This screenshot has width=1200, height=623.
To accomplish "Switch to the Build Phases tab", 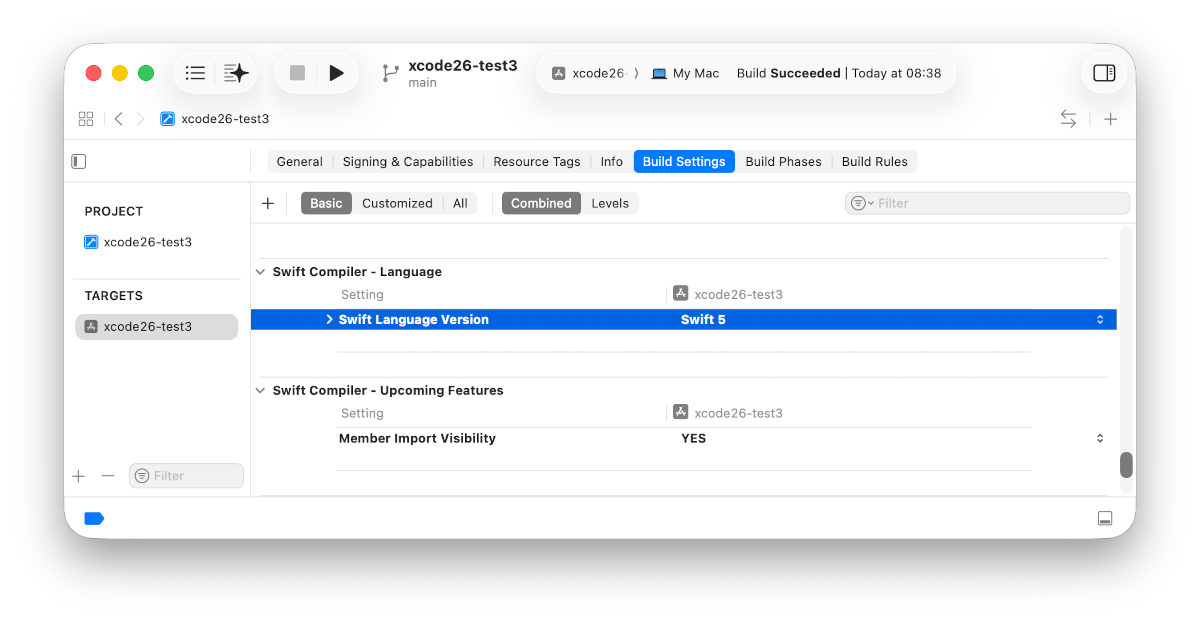I will click(783, 162).
